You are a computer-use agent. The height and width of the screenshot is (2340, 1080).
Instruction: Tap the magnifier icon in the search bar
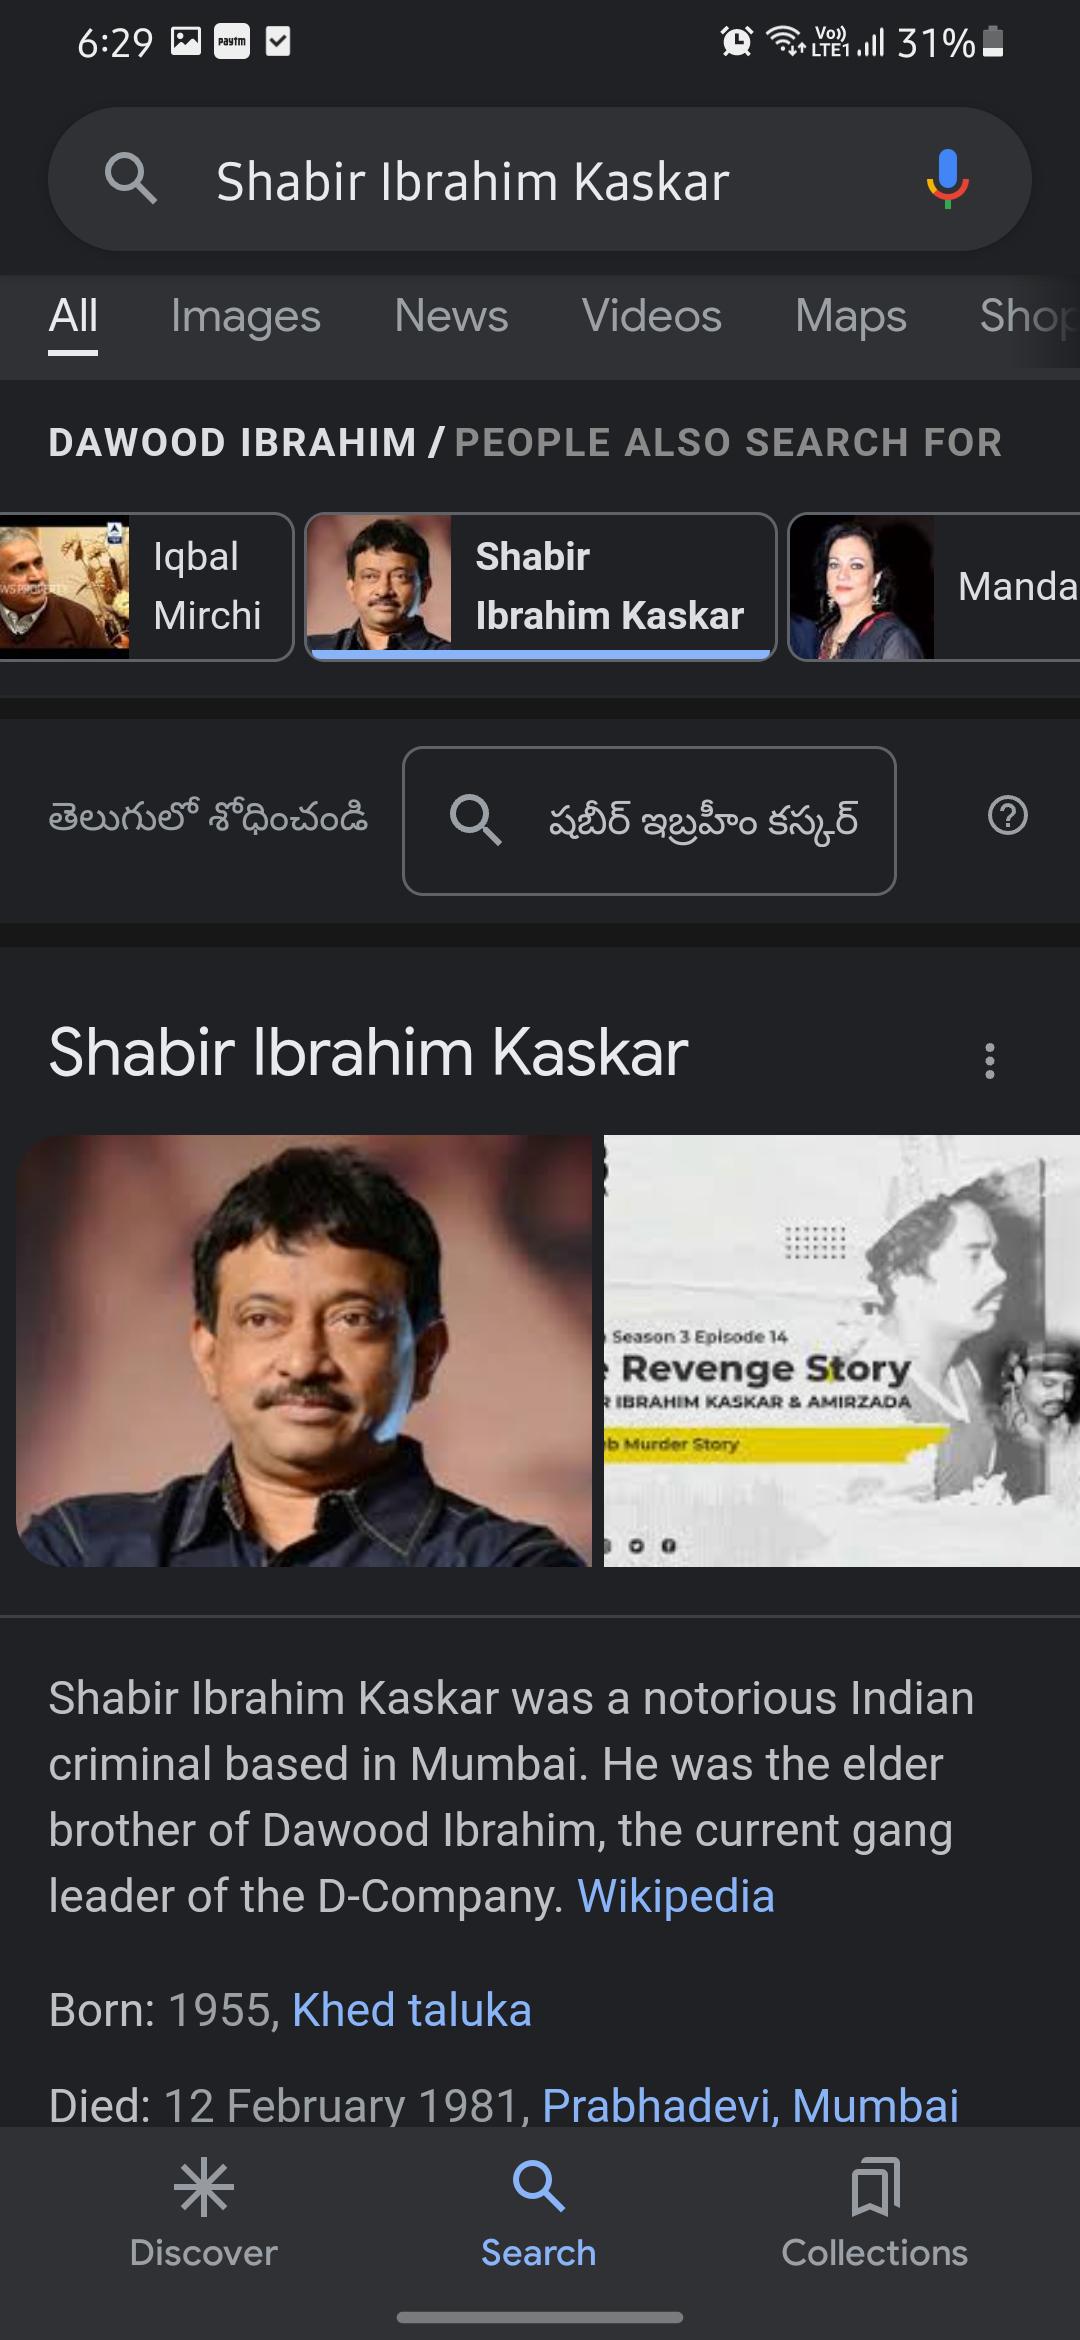pos(131,179)
